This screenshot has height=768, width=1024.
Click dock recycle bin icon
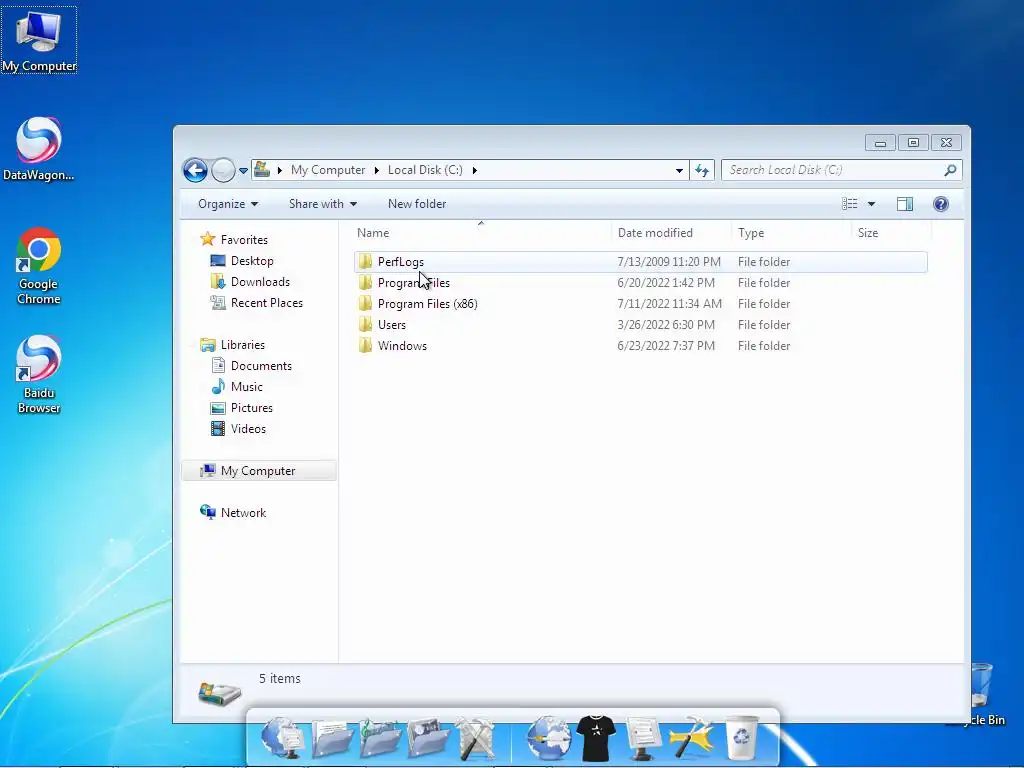[x=743, y=738]
